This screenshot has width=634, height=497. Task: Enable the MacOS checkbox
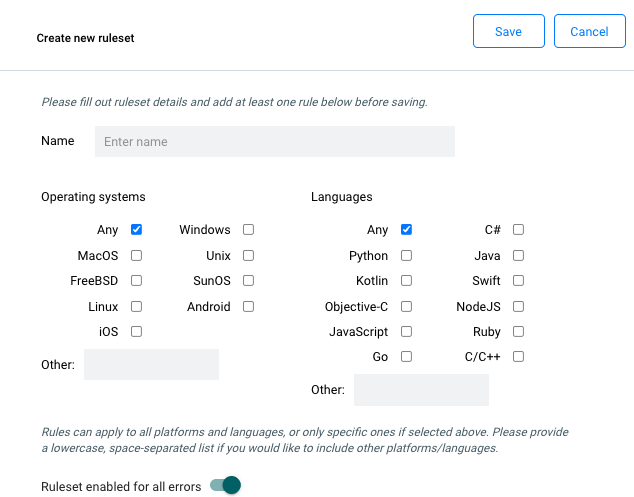point(137,256)
